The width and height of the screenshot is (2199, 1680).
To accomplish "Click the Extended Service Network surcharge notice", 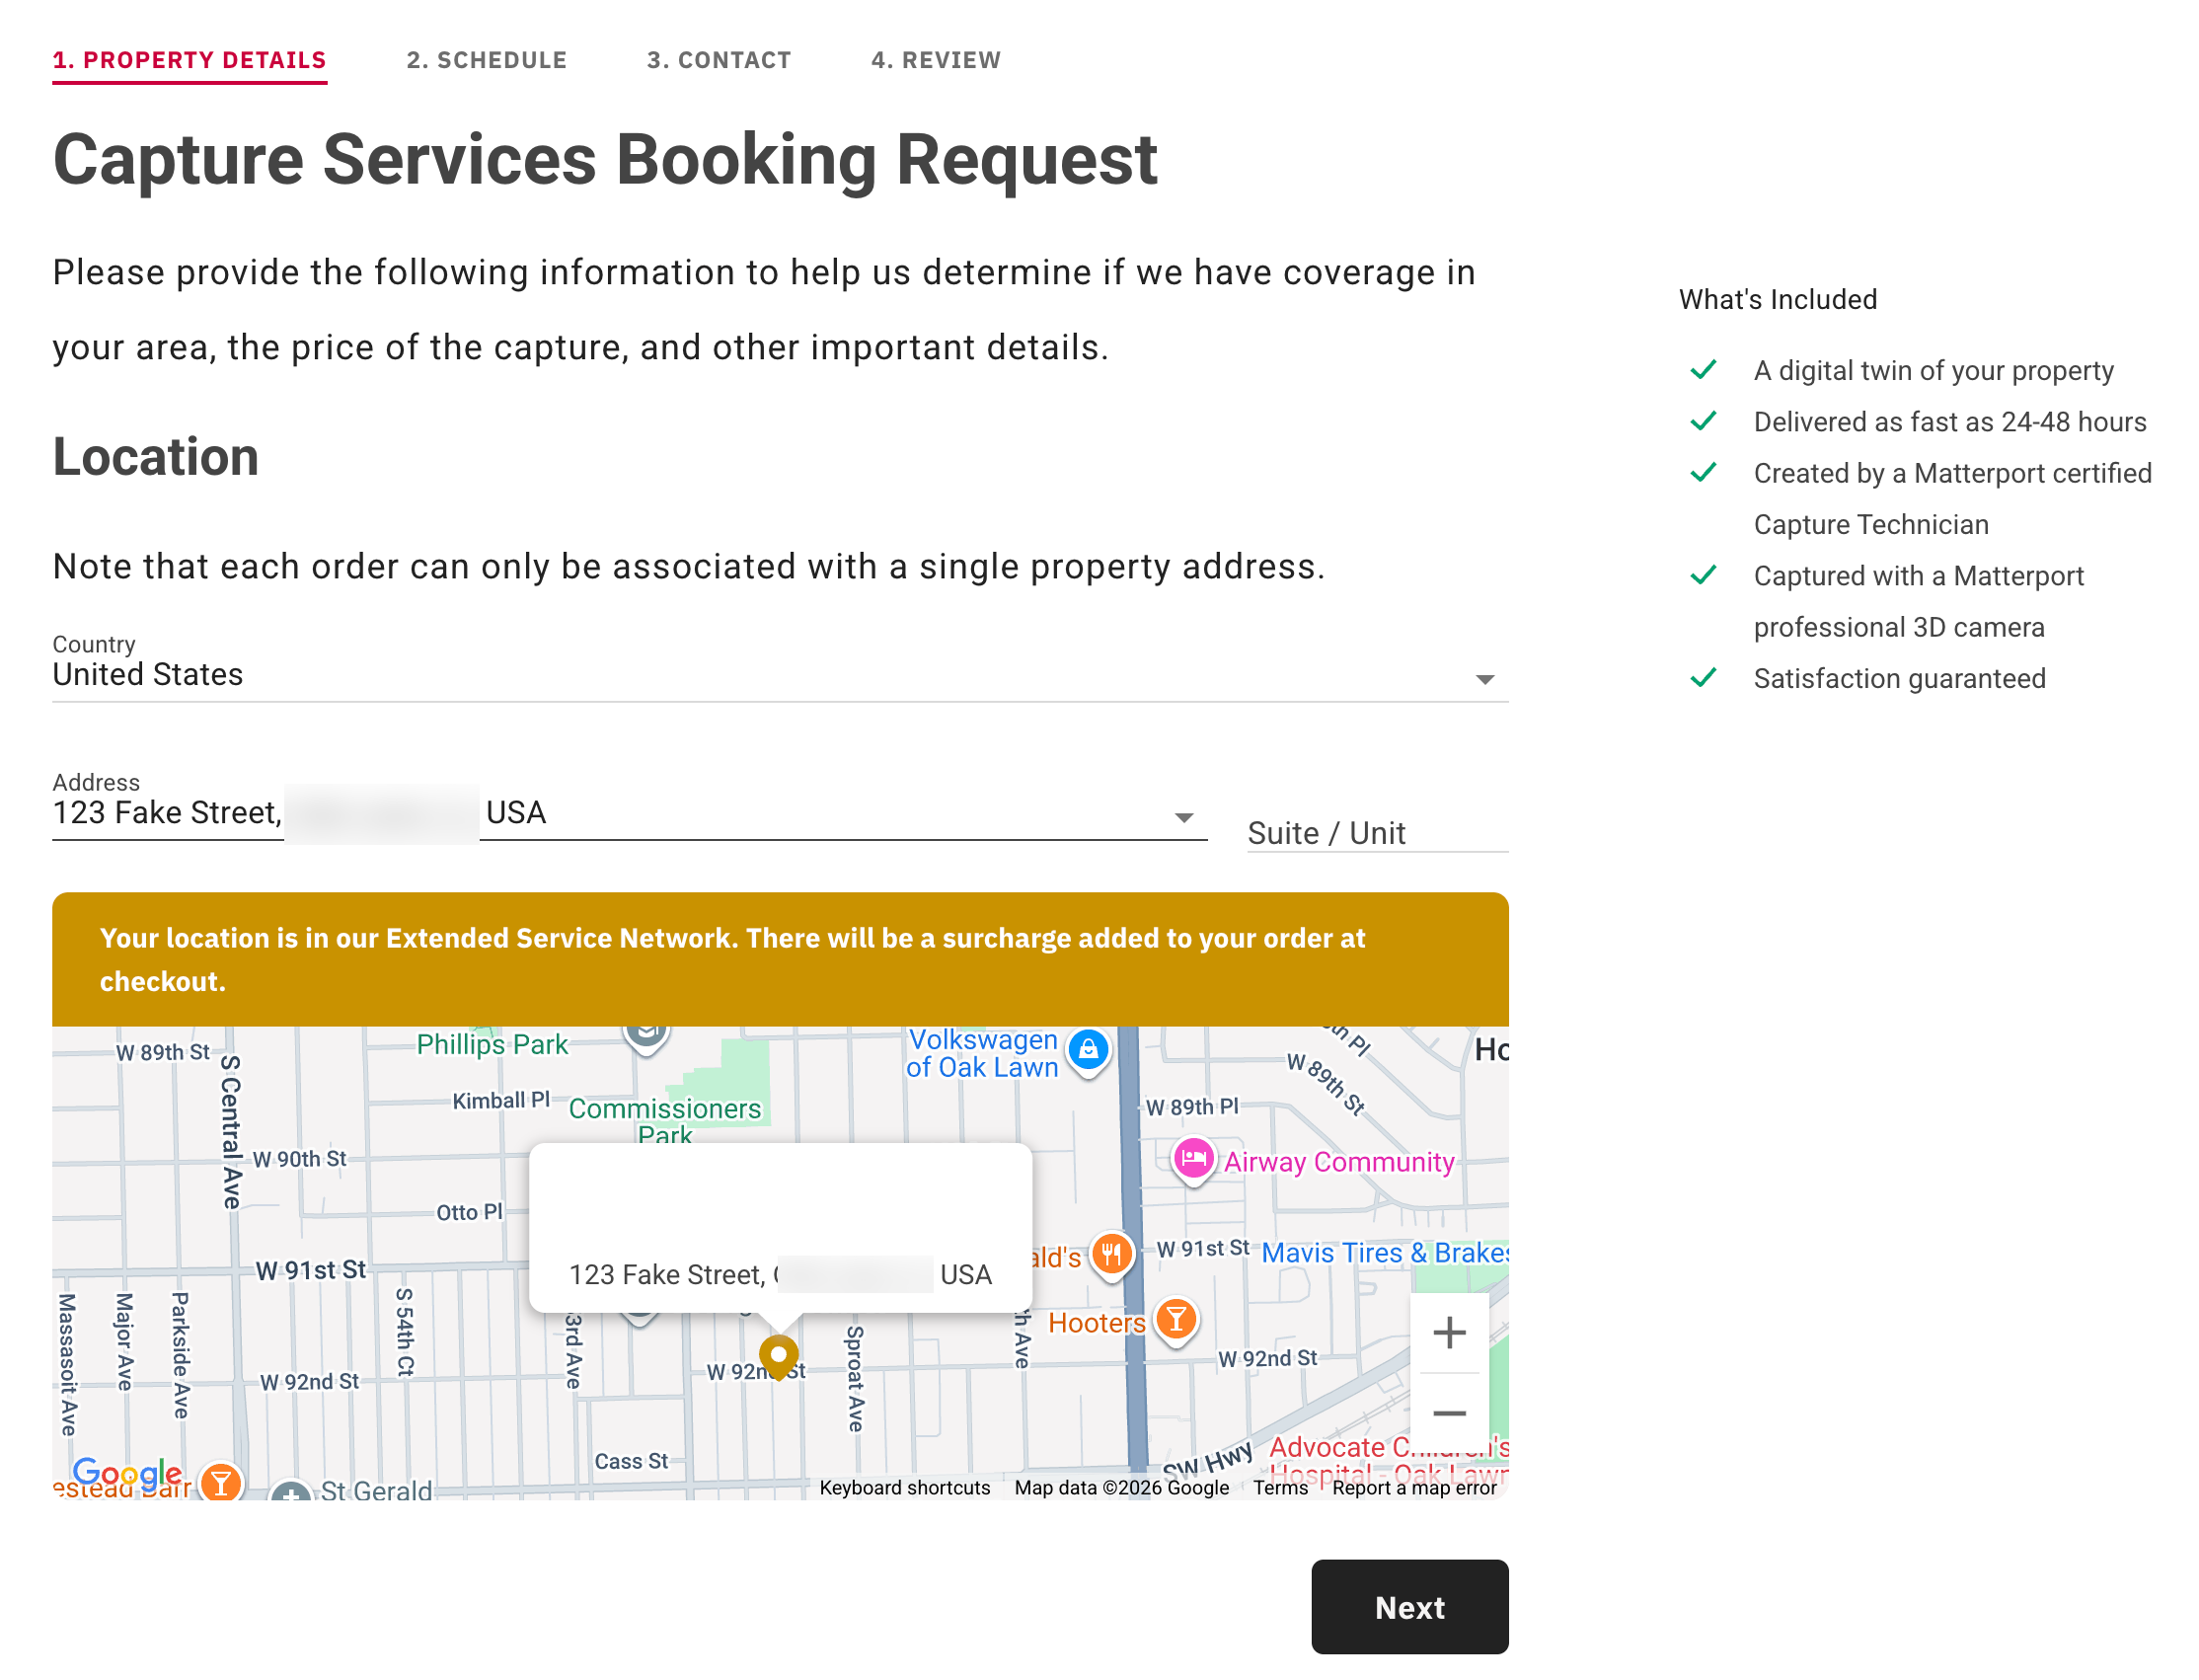I will (x=779, y=959).
